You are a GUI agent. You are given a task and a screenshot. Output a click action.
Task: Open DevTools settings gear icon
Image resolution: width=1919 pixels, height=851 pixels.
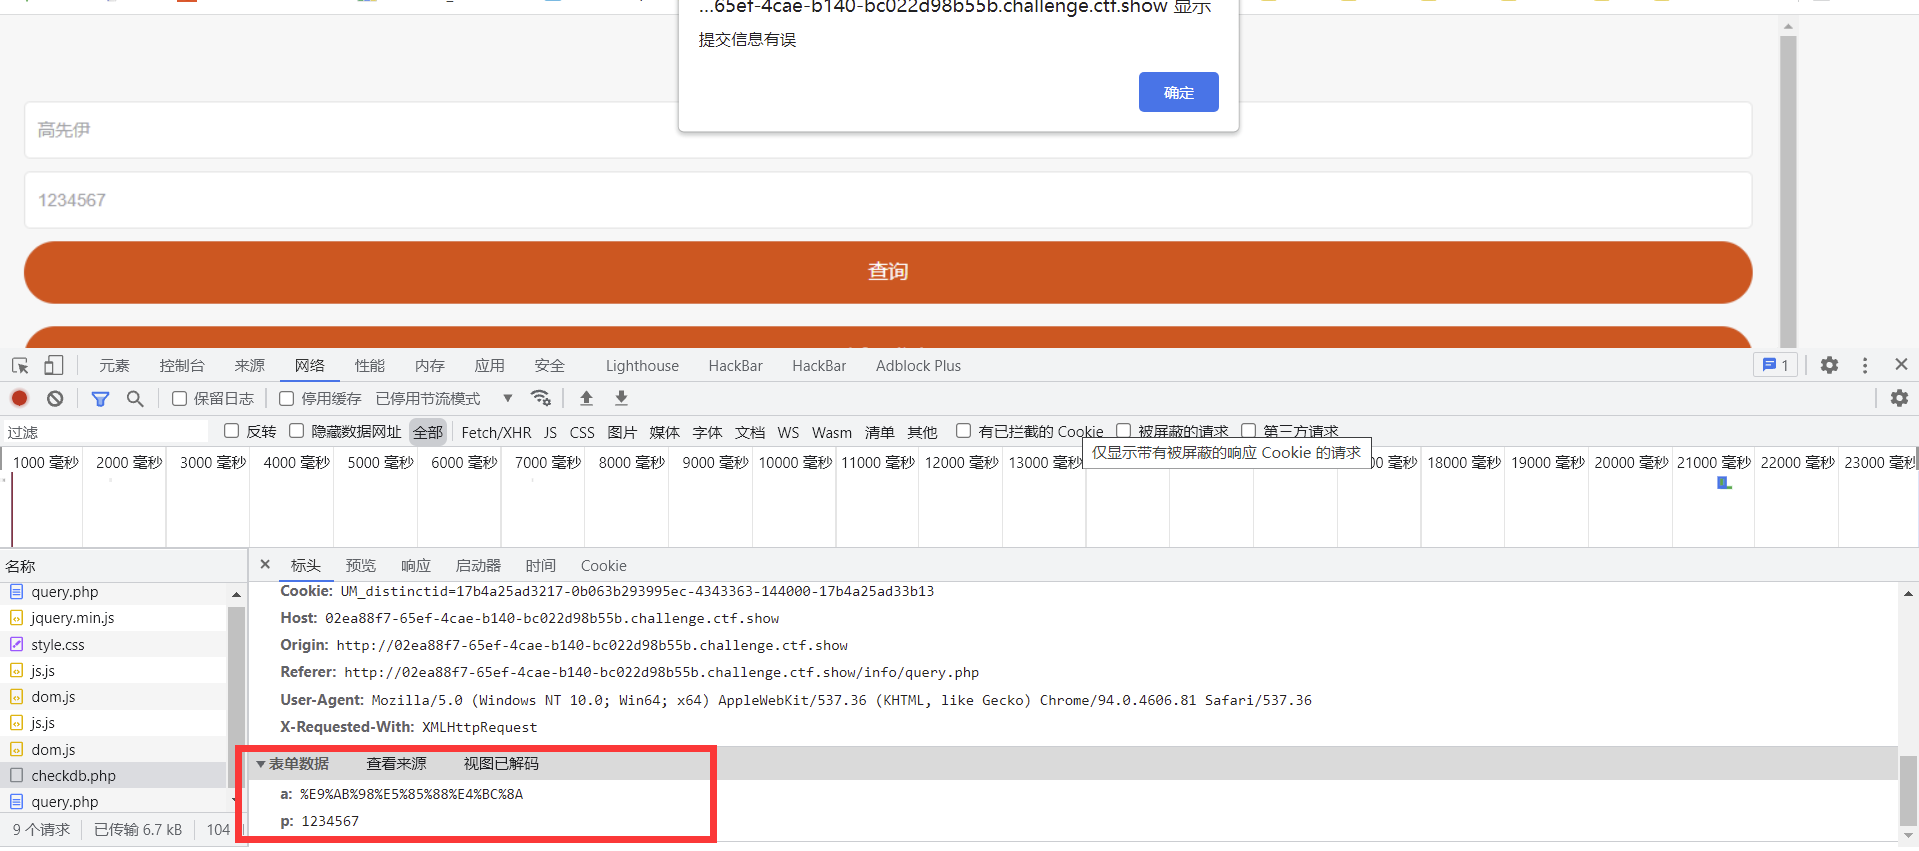coord(1829,365)
